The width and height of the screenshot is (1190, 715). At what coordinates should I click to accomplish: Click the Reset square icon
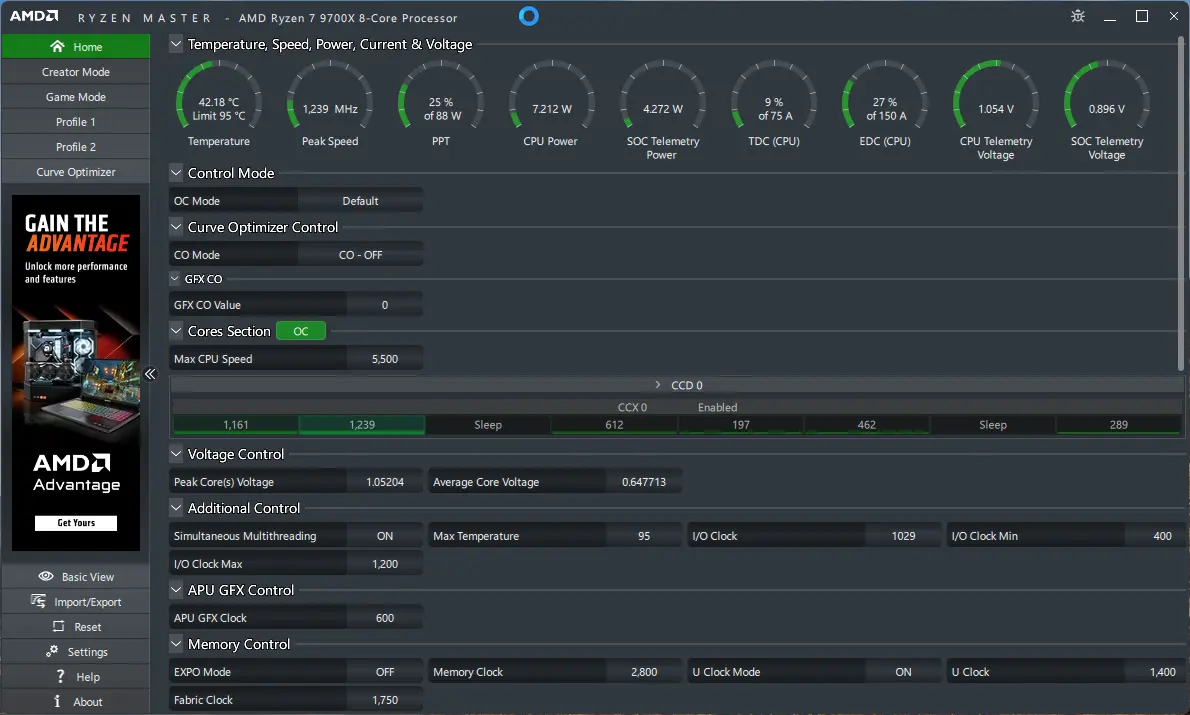point(58,626)
